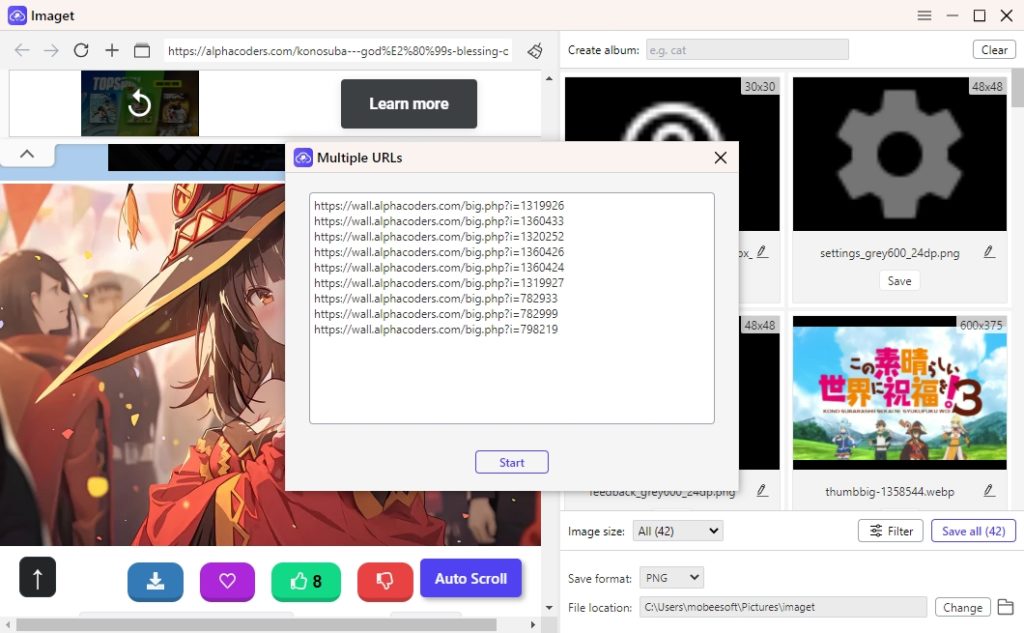The width and height of the screenshot is (1024, 633).
Task: Collapse the browser toolbar with the chevron
Action: (27, 153)
